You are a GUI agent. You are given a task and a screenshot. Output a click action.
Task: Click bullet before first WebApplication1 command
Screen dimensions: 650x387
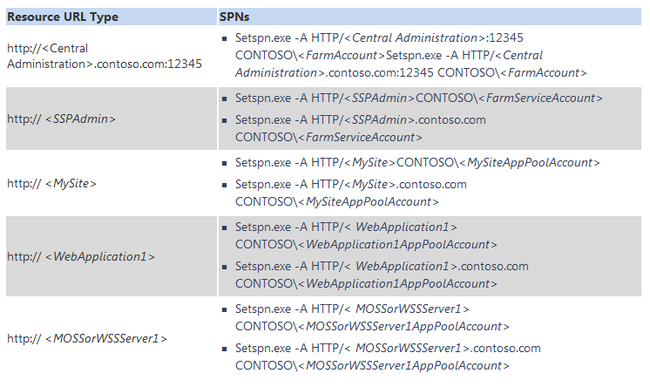pos(224,227)
